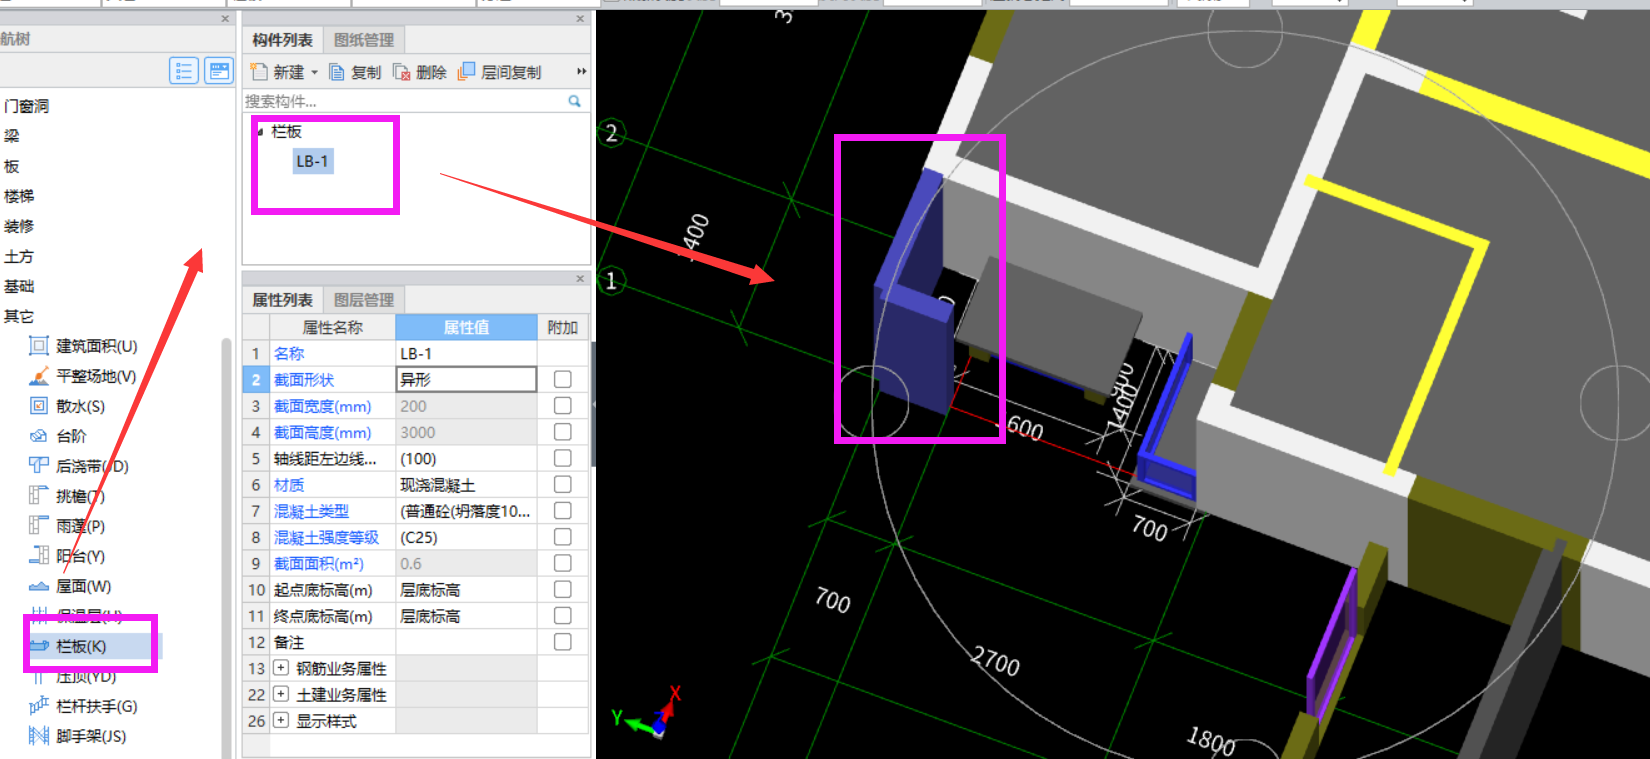Show more toolbar options via » arrow
Viewport: 1650px width, 759px height.
(x=581, y=72)
